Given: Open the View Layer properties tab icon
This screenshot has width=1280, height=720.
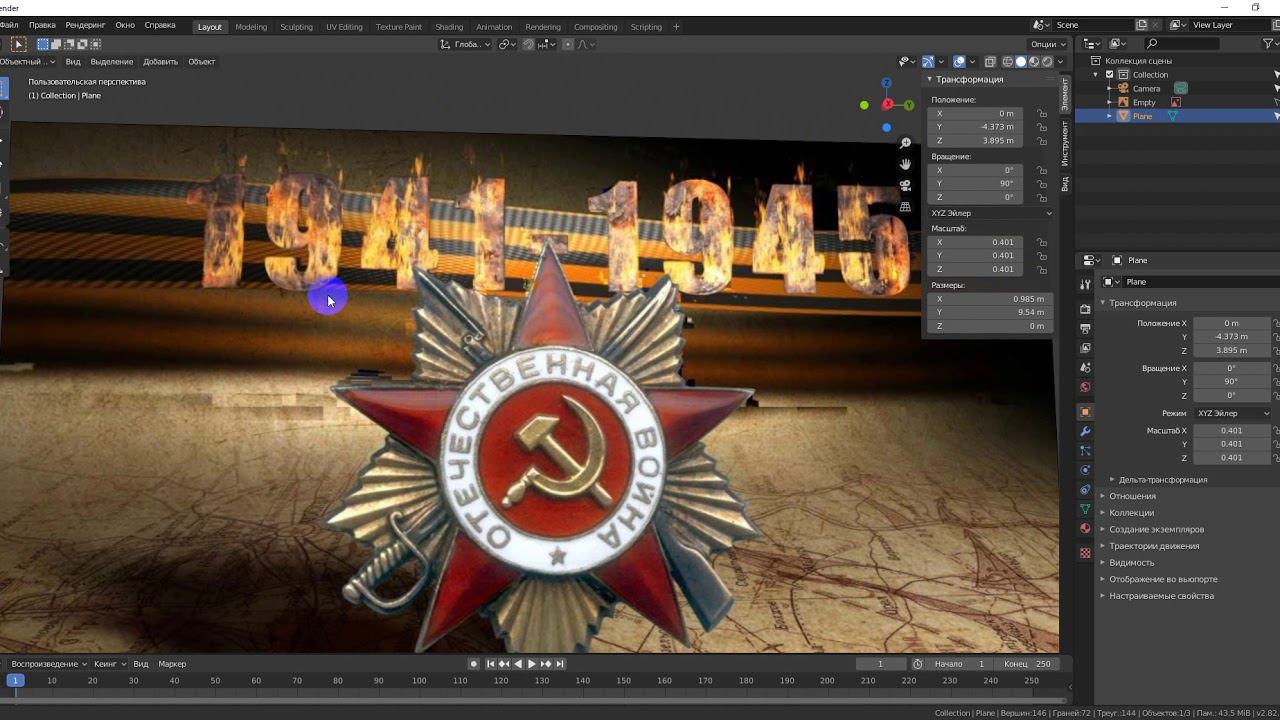Looking at the screenshot, I should pyautogui.click(x=1085, y=348).
